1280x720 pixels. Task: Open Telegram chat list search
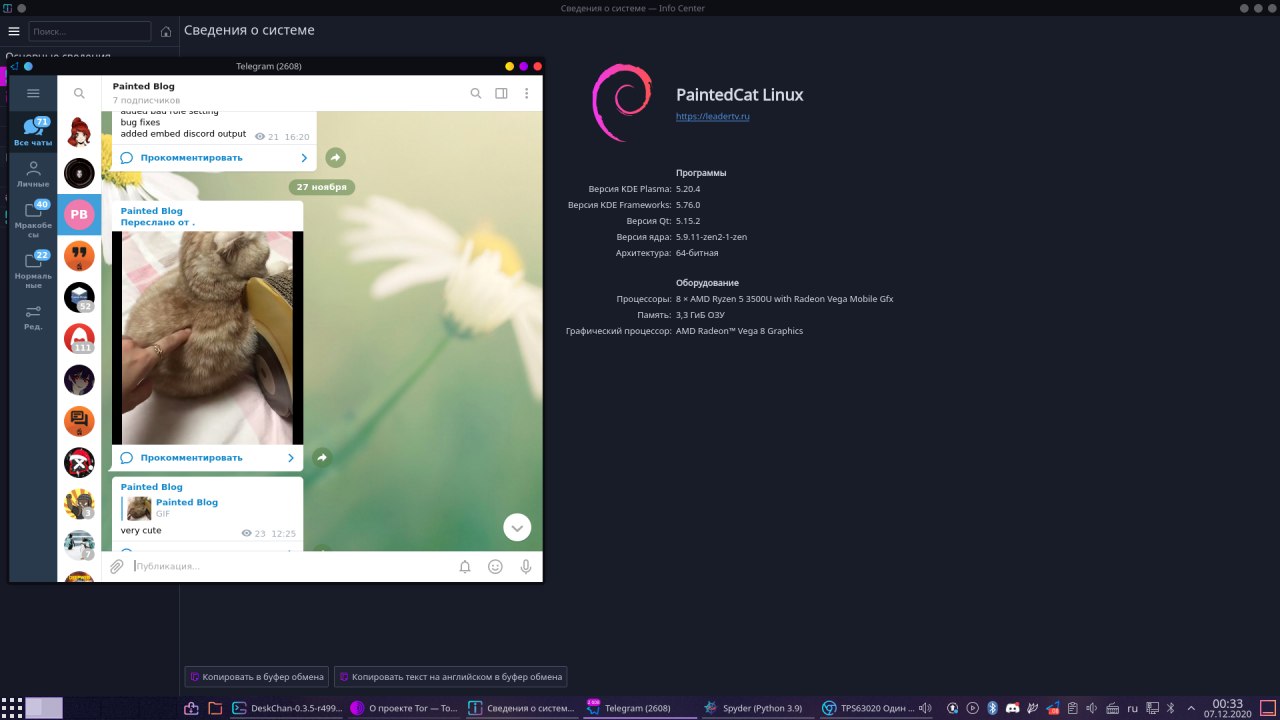(x=79, y=93)
